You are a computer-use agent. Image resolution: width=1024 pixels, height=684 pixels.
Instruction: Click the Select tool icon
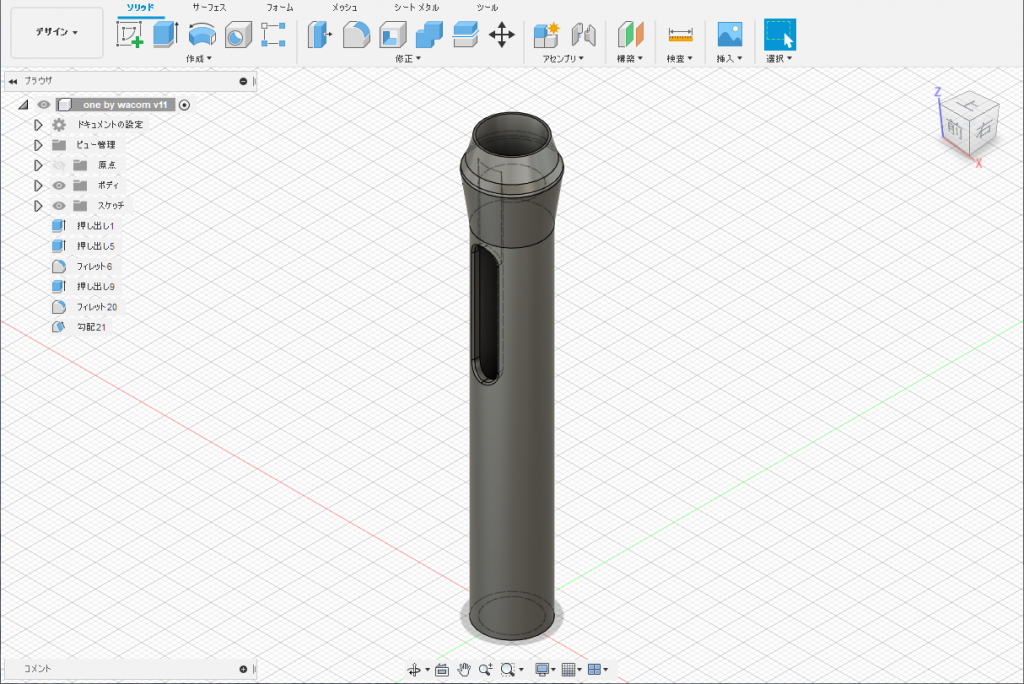coord(780,35)
